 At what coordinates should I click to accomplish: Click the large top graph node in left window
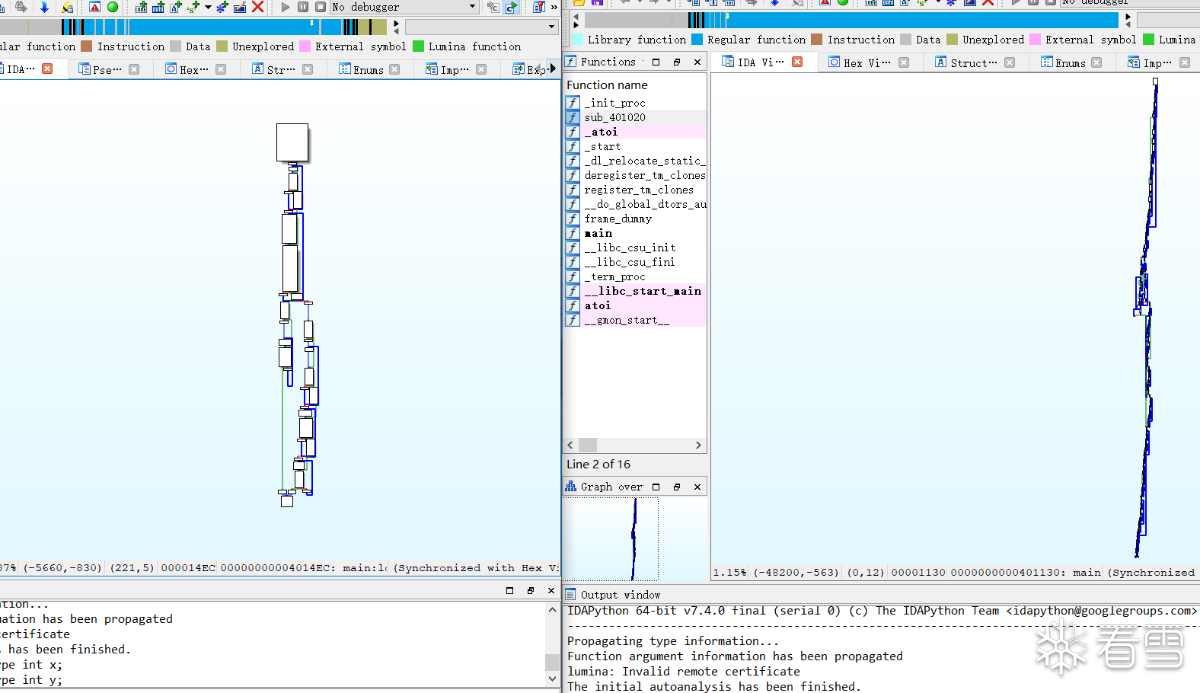click(292, 142)
